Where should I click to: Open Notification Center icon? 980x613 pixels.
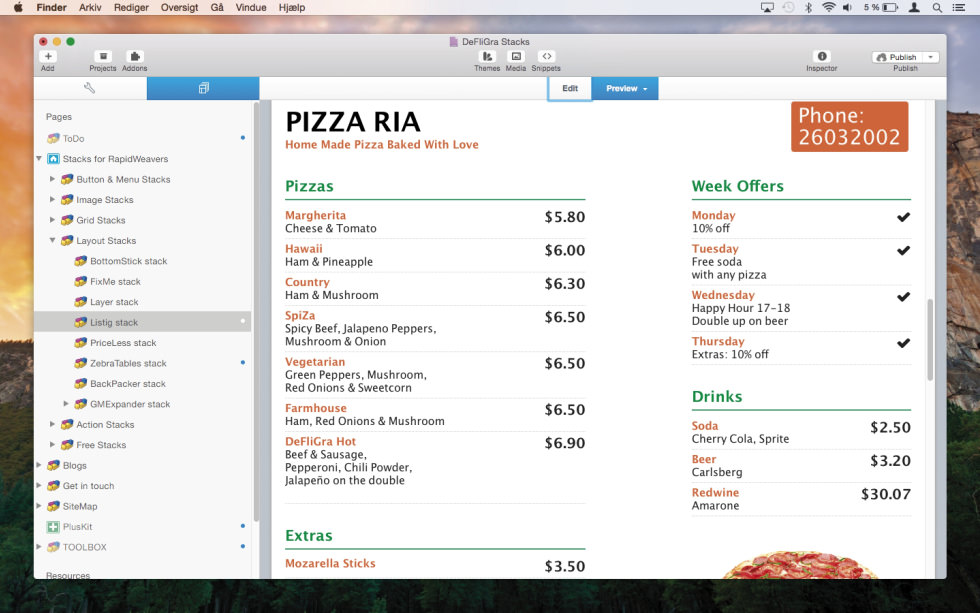pos(958,7)
